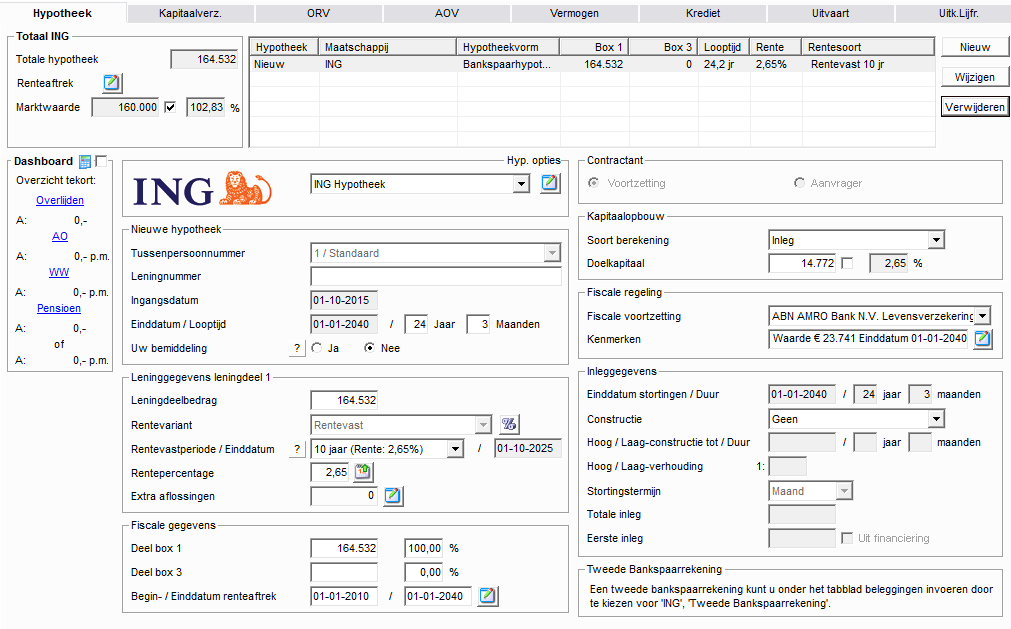Viewport: 1011px width, 629px height.
Task: Select the Nee radio for Uw bemiddeling
Action: [369, 348]
